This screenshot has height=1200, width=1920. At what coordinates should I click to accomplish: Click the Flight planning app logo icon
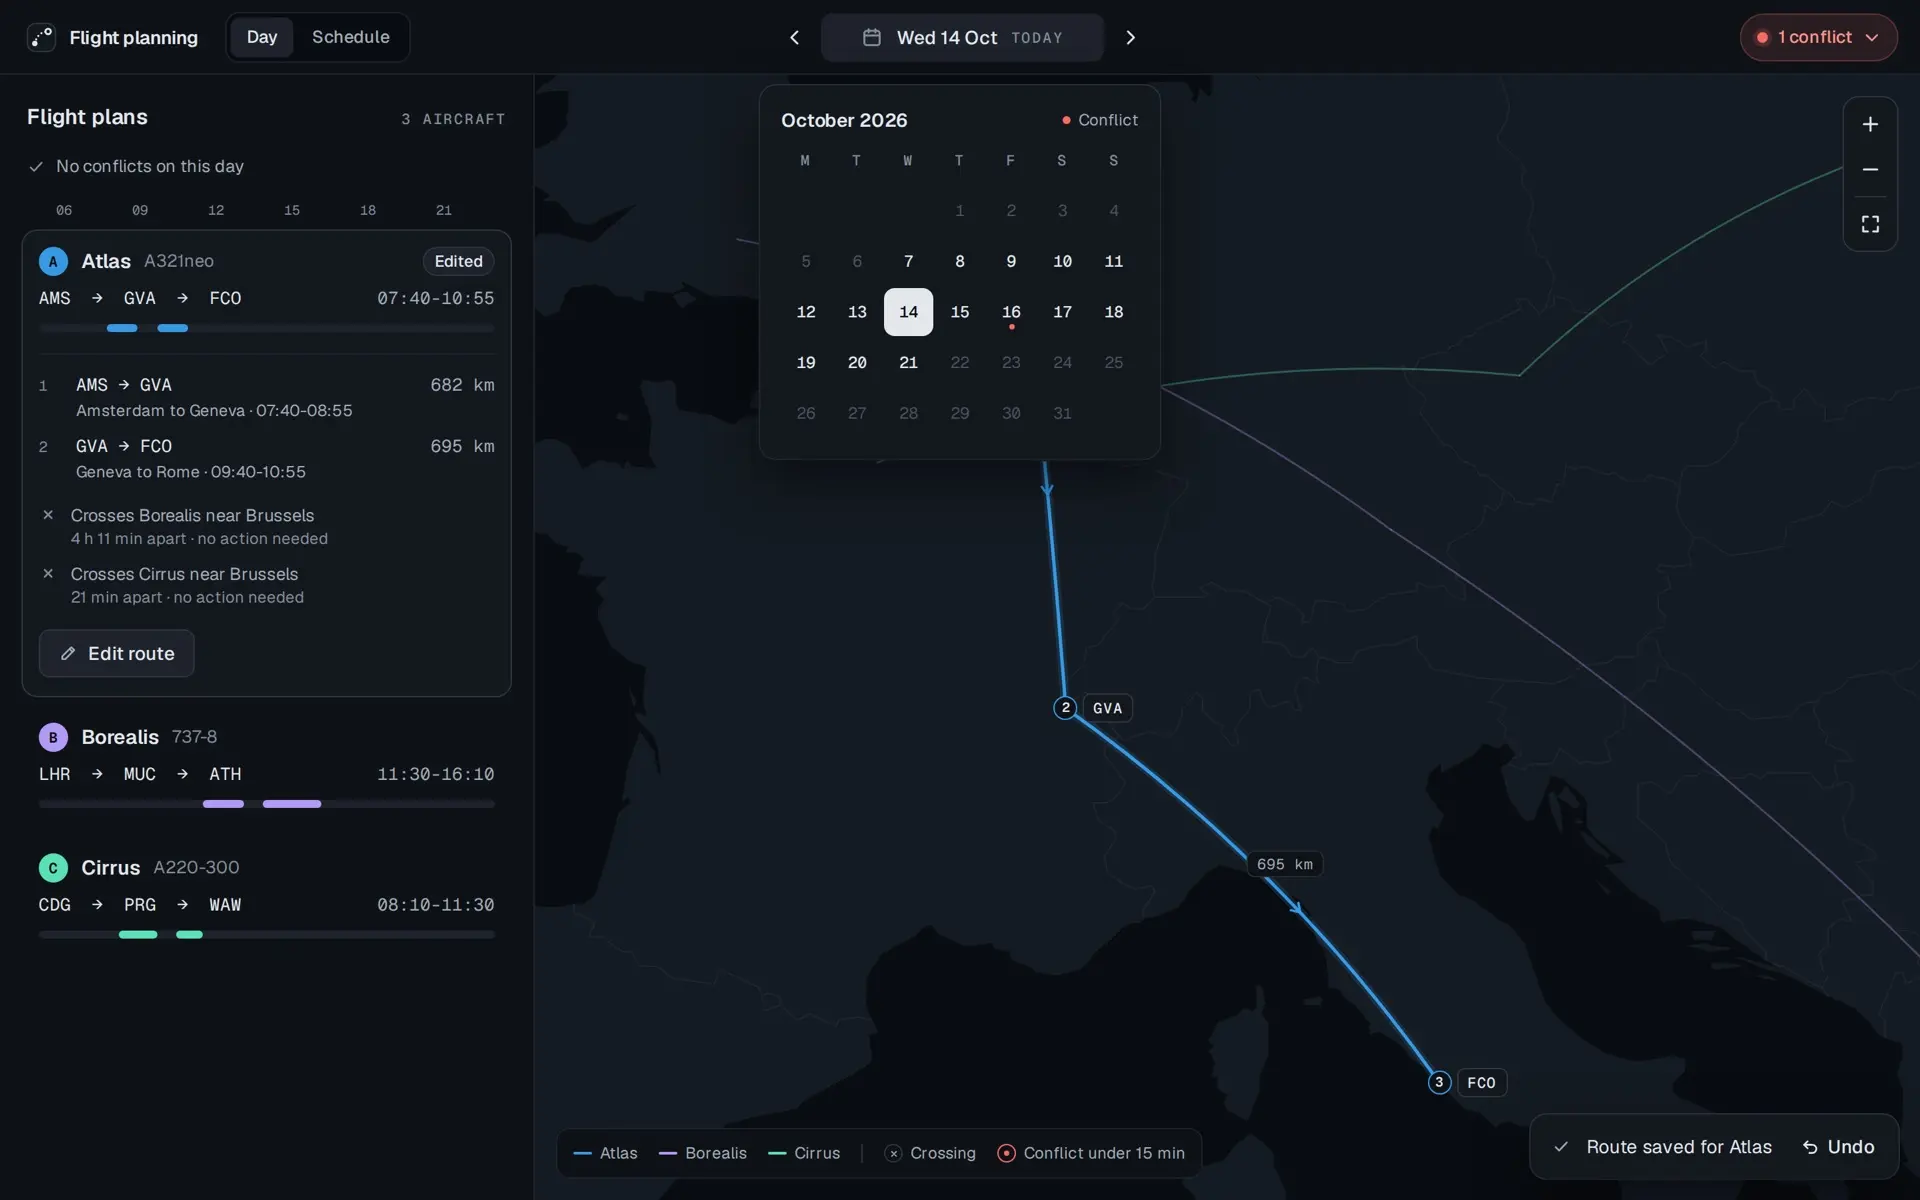(x=41, y=37)
